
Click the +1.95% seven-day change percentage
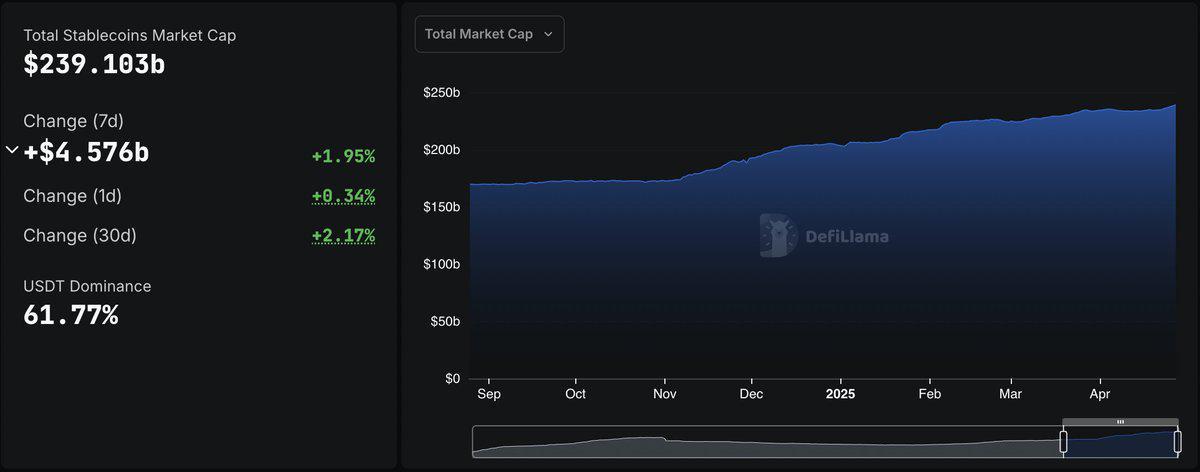point(343,156)
